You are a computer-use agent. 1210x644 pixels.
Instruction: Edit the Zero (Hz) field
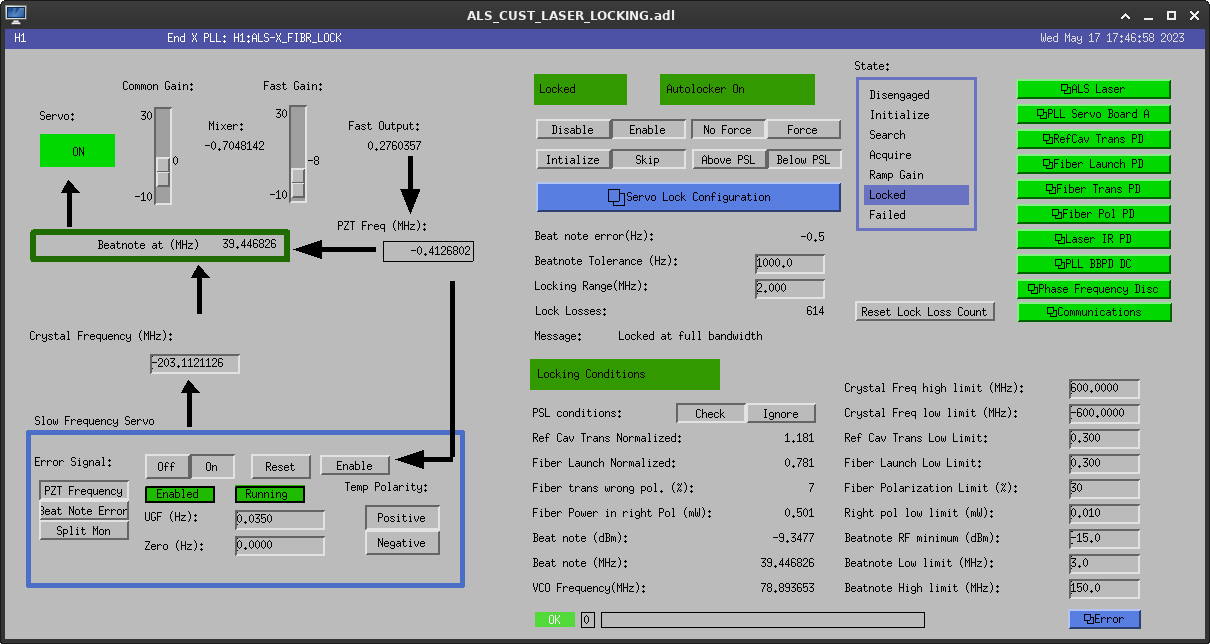pos(280,546)
